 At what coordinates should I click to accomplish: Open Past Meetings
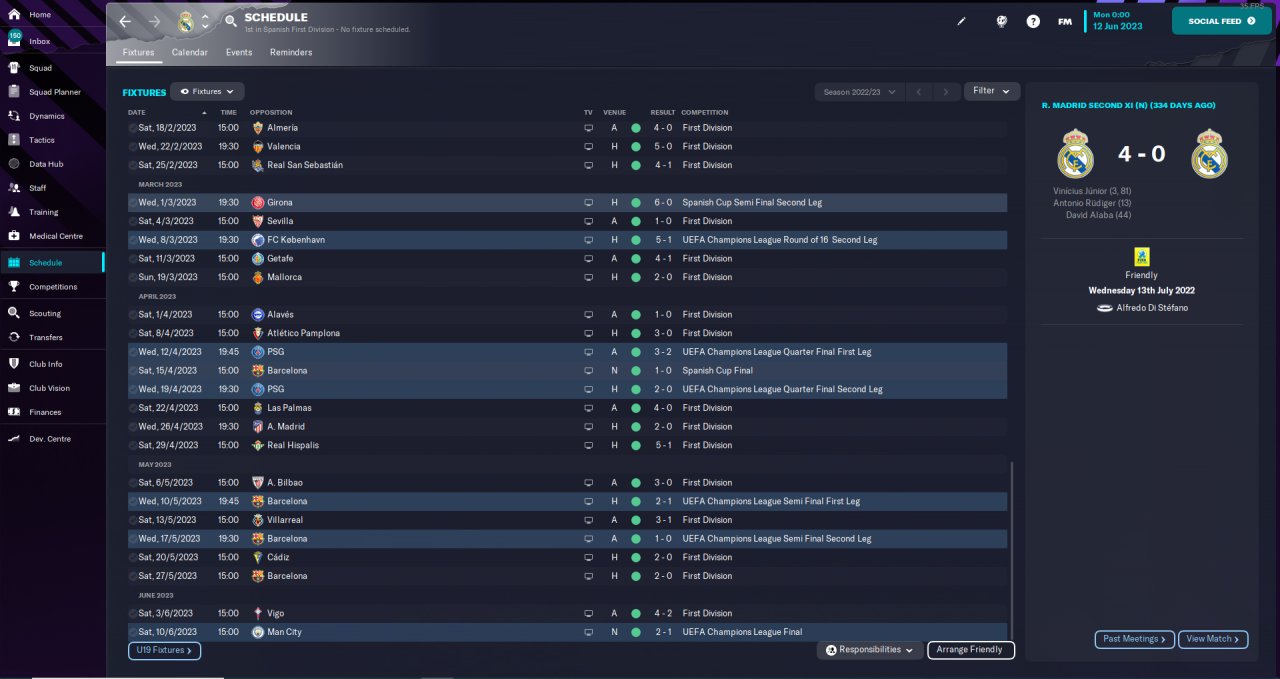click(x=1135, y=639)
